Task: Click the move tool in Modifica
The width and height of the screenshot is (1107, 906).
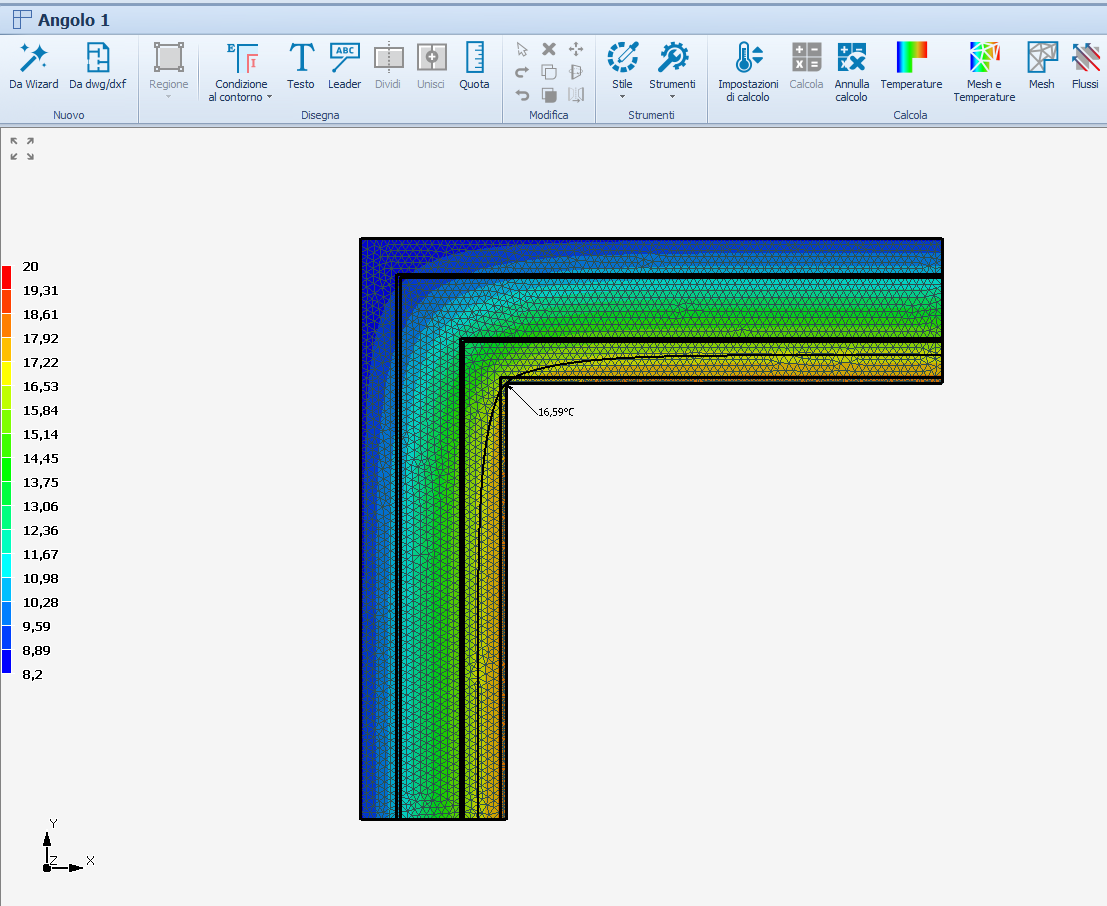Action: [x=575, y=49]
